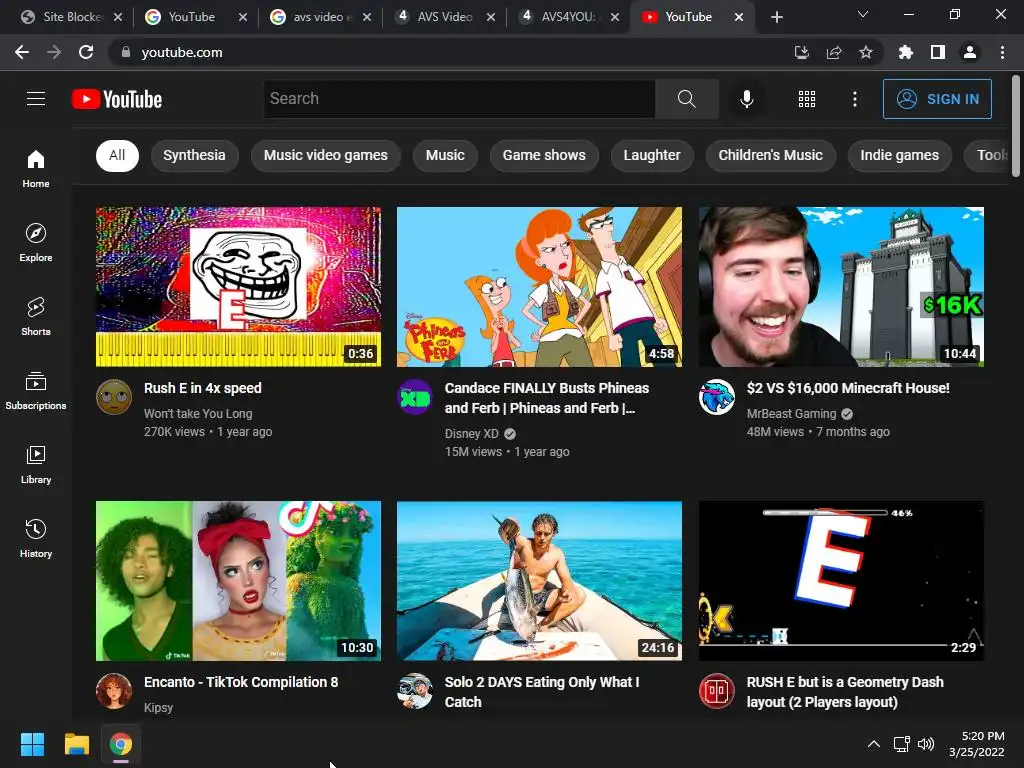Click in the YouTube search field
This screenshot has width=1024, height=768.
(459, 99)
